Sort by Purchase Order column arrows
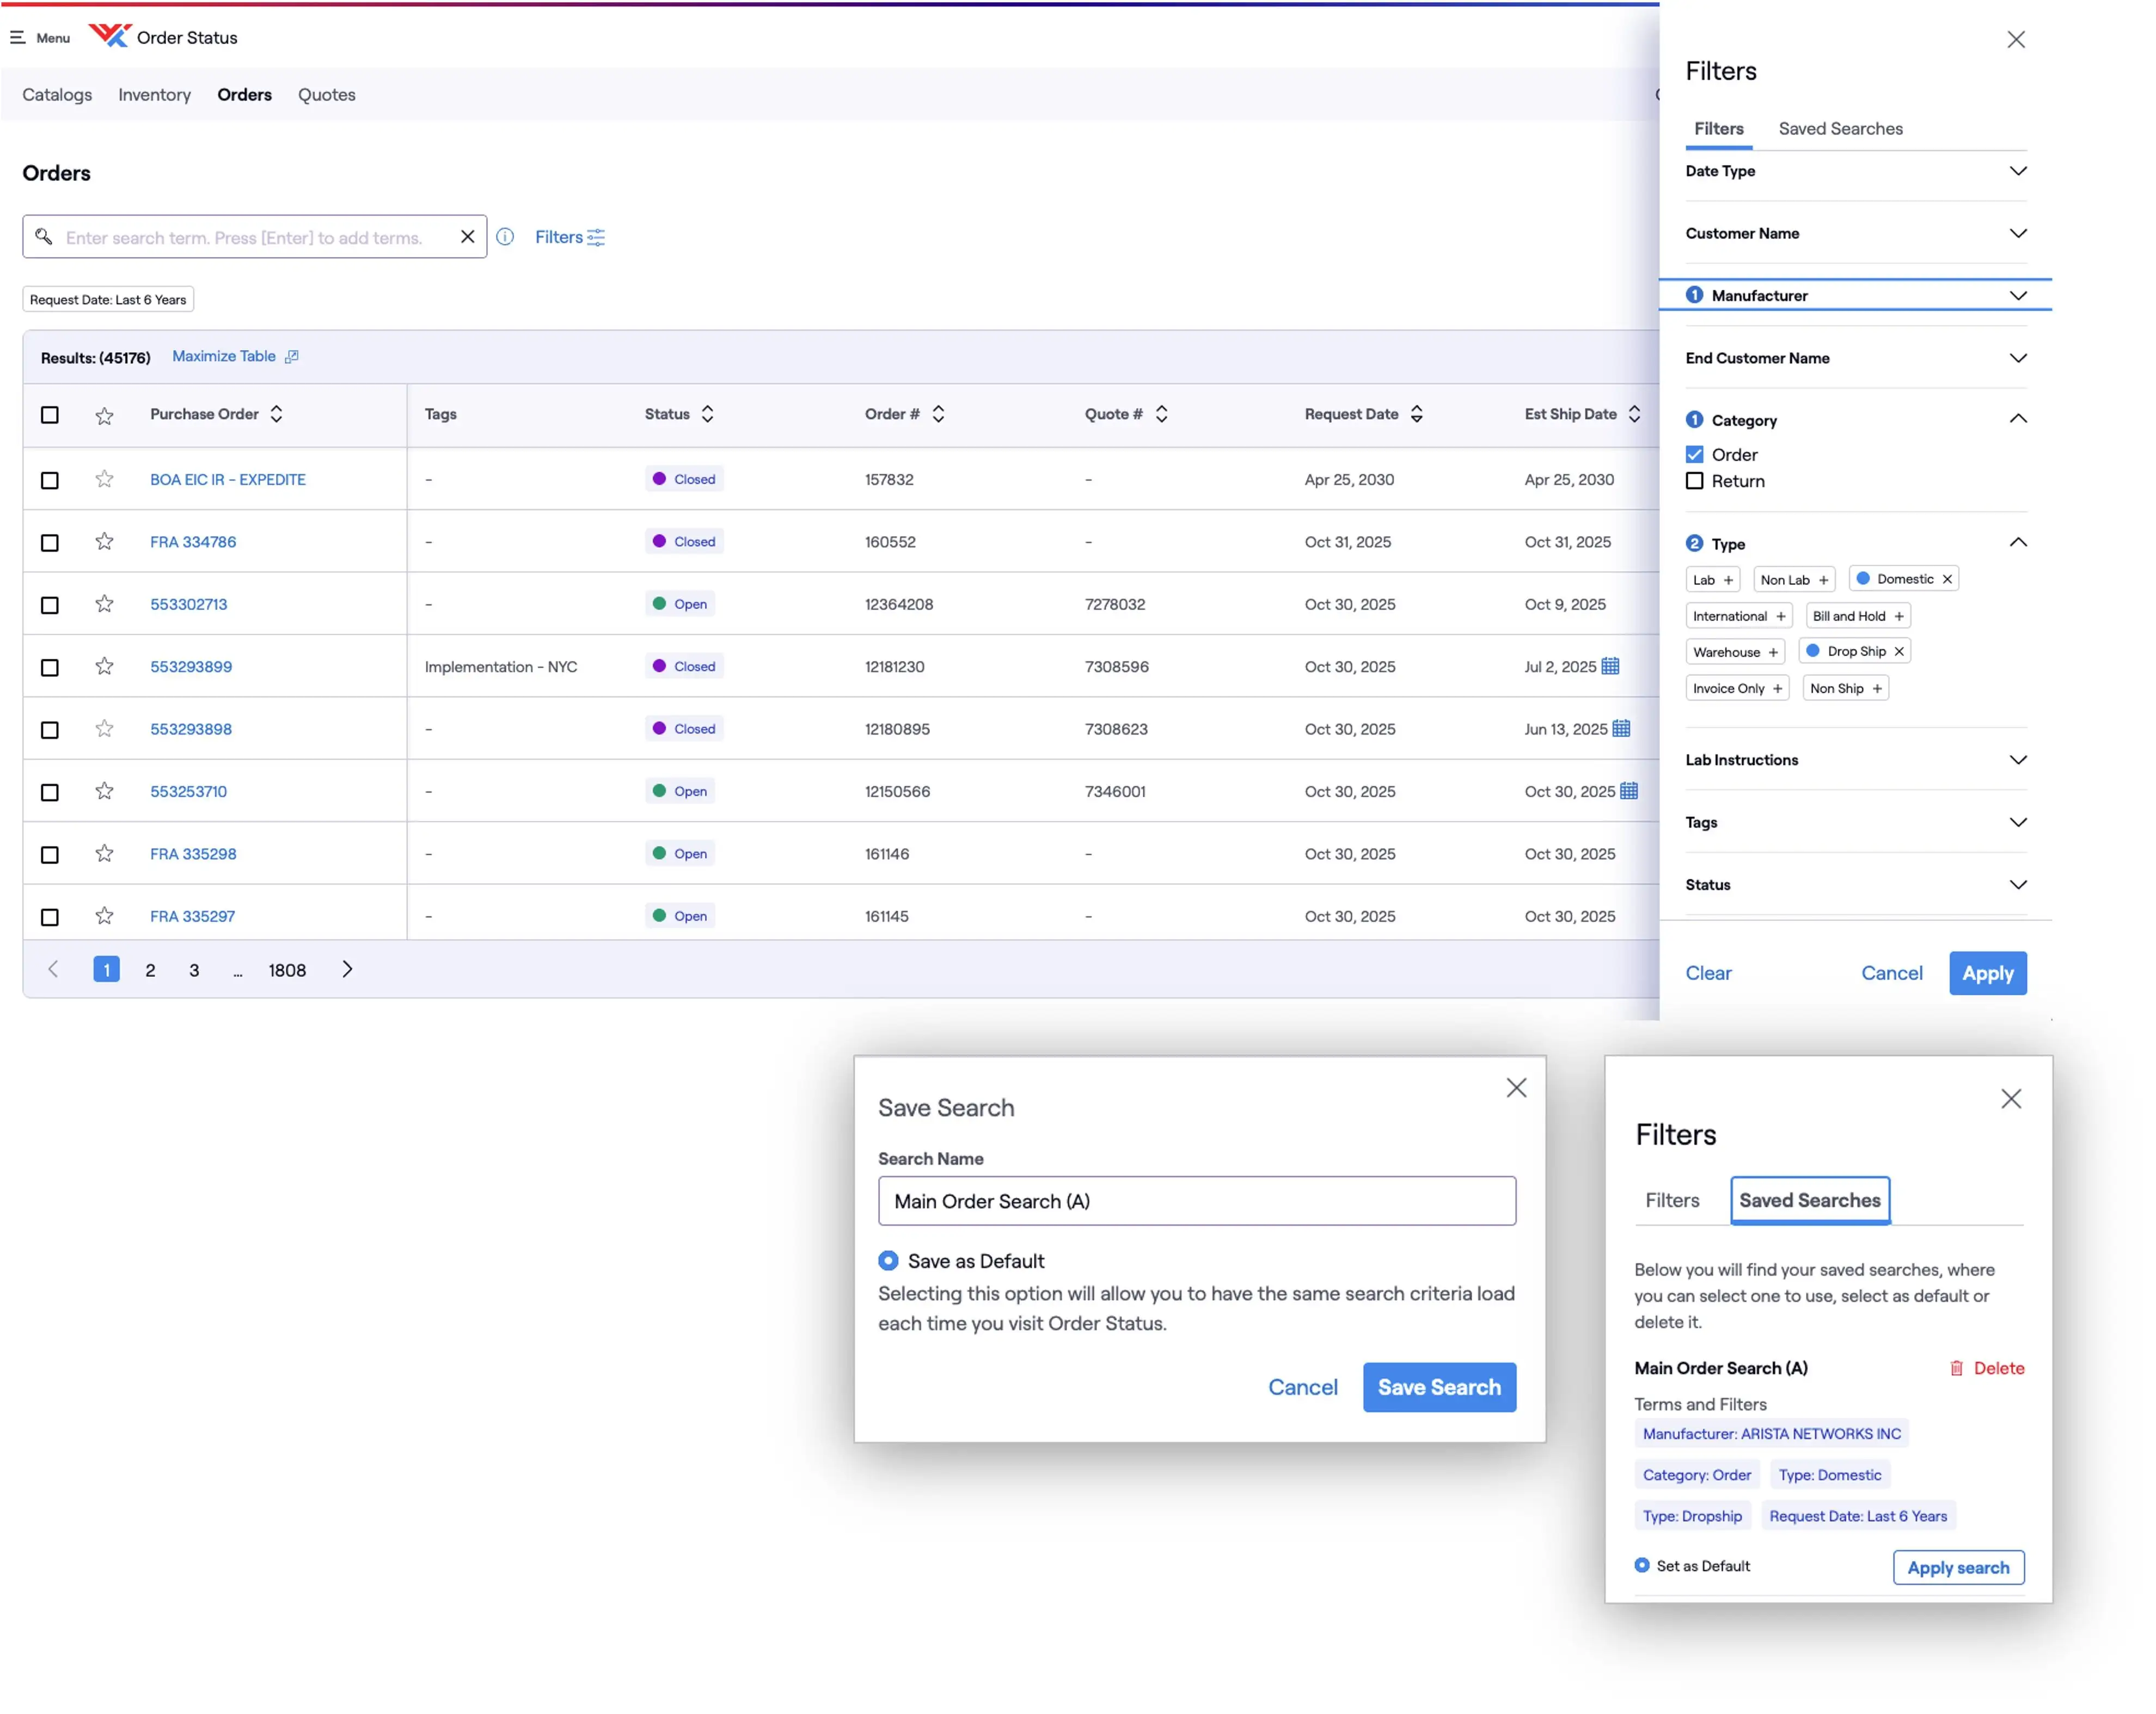 pyautogui.click(x=276, y=414)
